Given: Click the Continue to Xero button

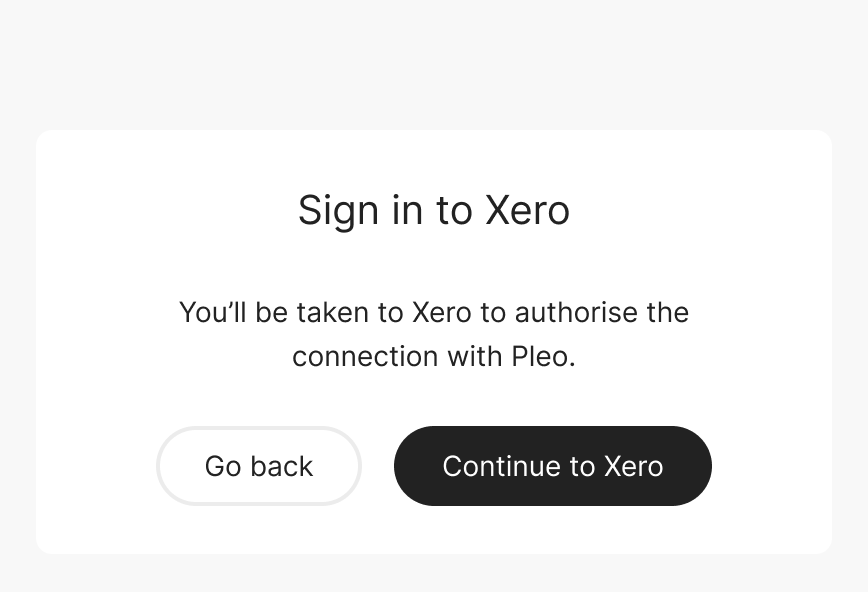Looking at the screenshot, I should pos(552,466).
